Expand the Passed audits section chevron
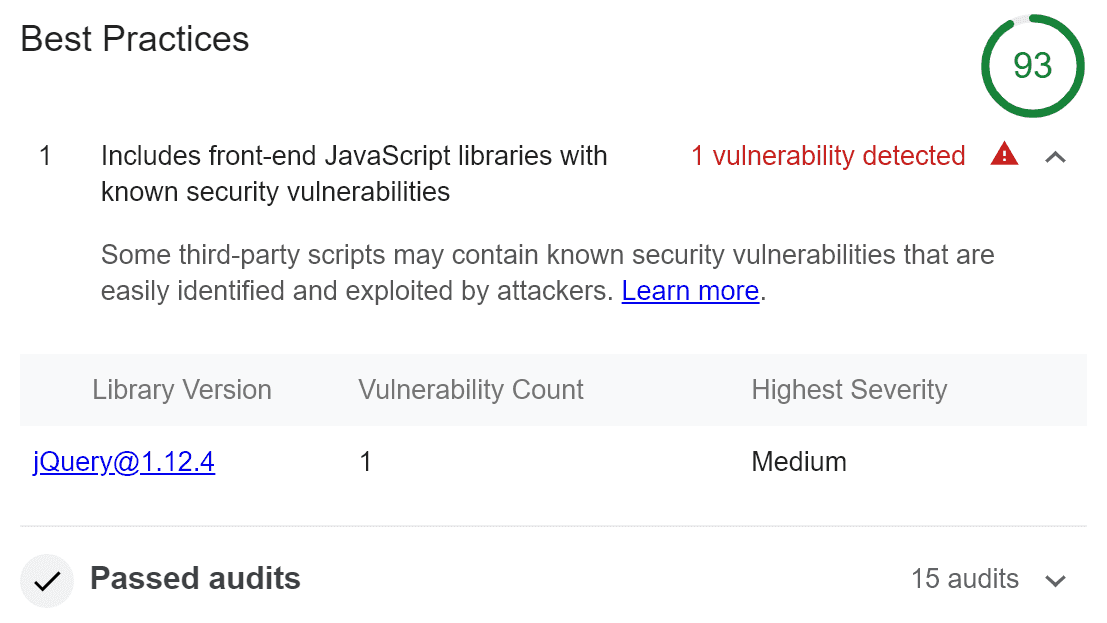This screenshot has width=1107, height=623. [1055, 580]
